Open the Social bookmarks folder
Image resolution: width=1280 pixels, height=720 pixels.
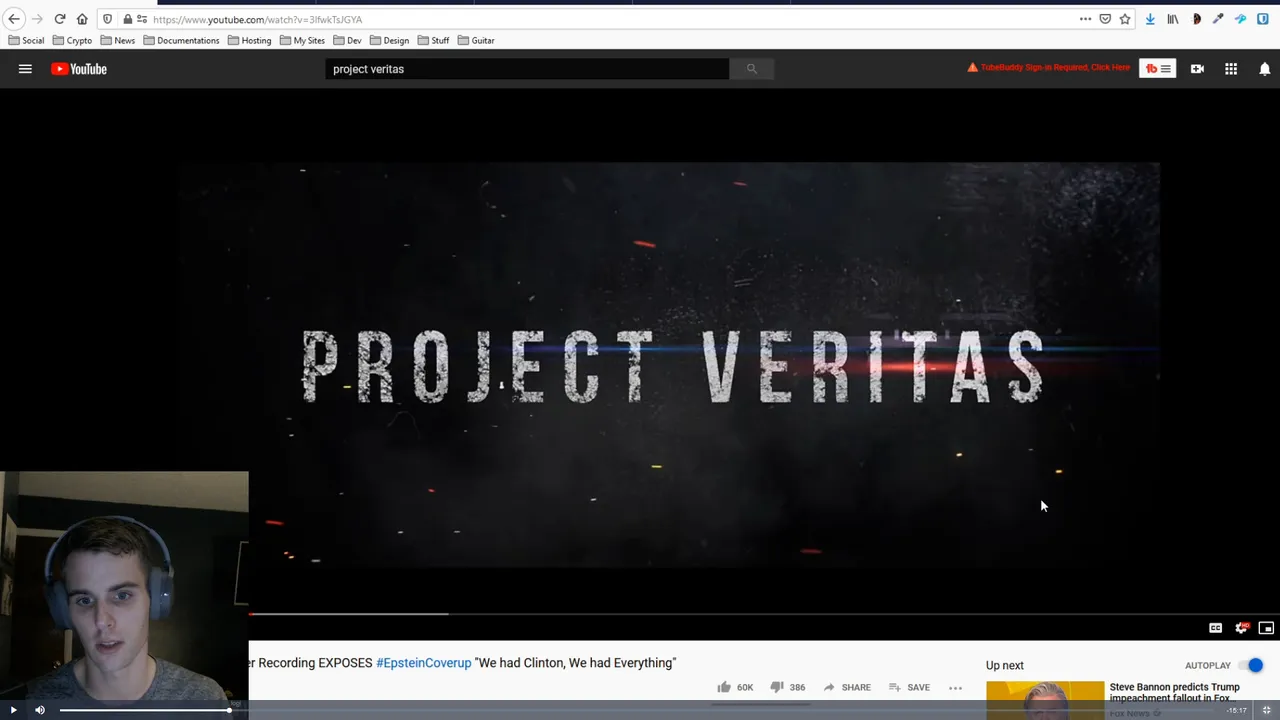[x=26, y=40]
